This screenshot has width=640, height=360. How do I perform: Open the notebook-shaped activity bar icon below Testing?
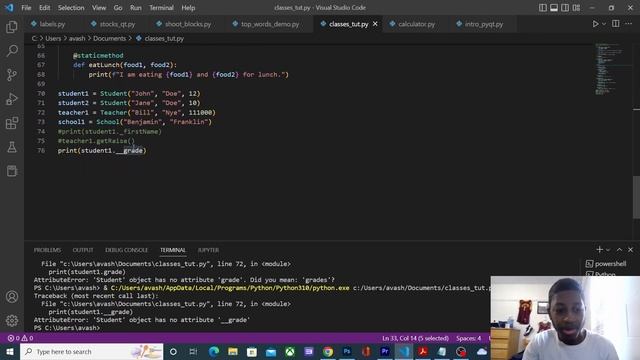(x=12, y=171)
